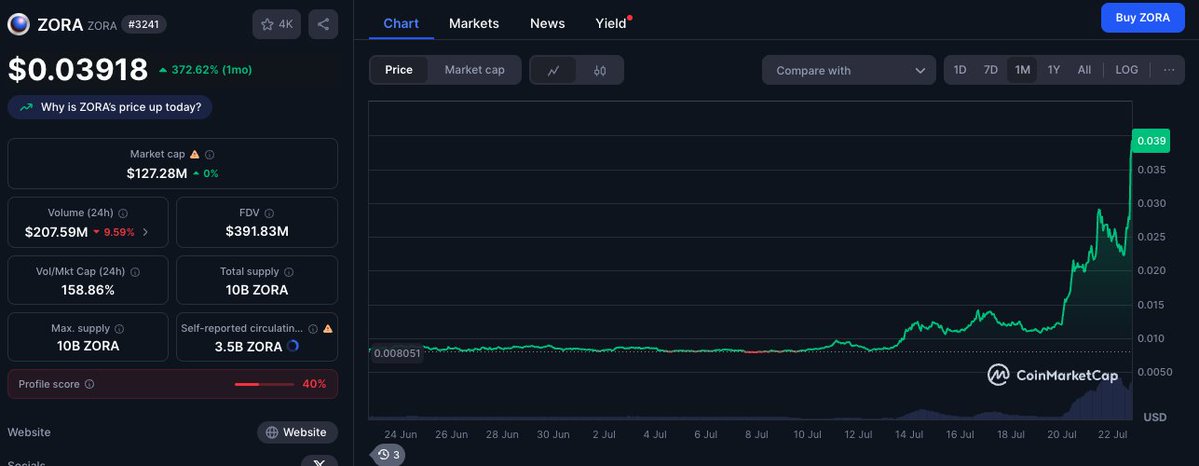
Task: Click the '10B ZORA' value under Max. supply
Action: click(88, 346)
